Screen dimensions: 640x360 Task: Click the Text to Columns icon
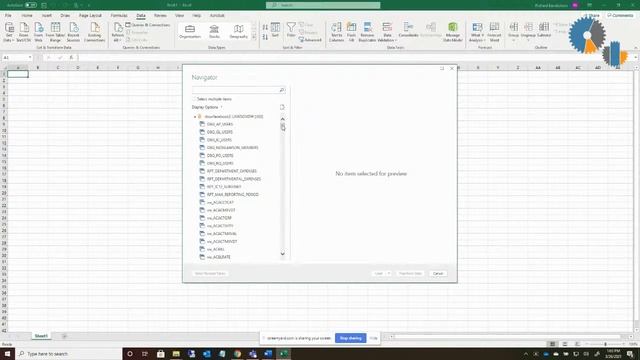336,32
